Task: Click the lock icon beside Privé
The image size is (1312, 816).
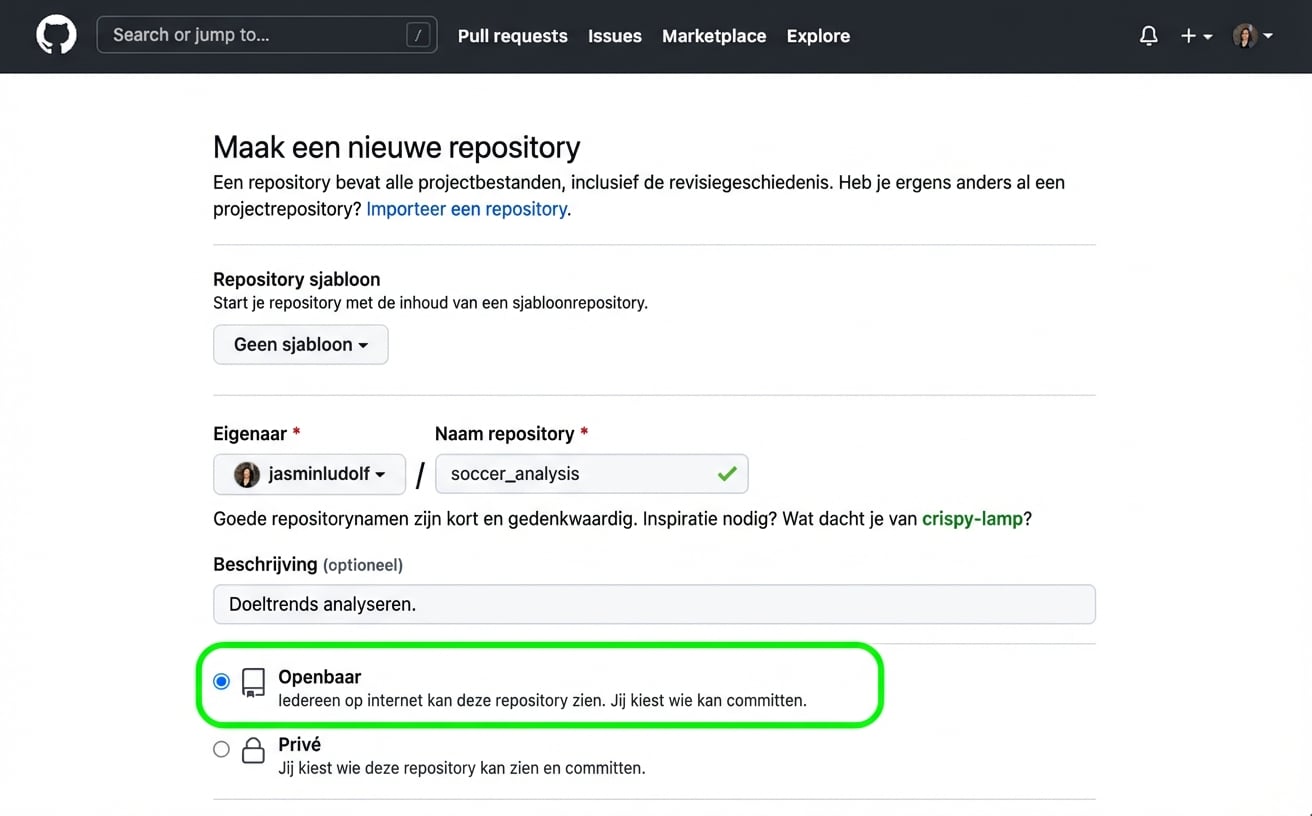Action: coord(253,750)
